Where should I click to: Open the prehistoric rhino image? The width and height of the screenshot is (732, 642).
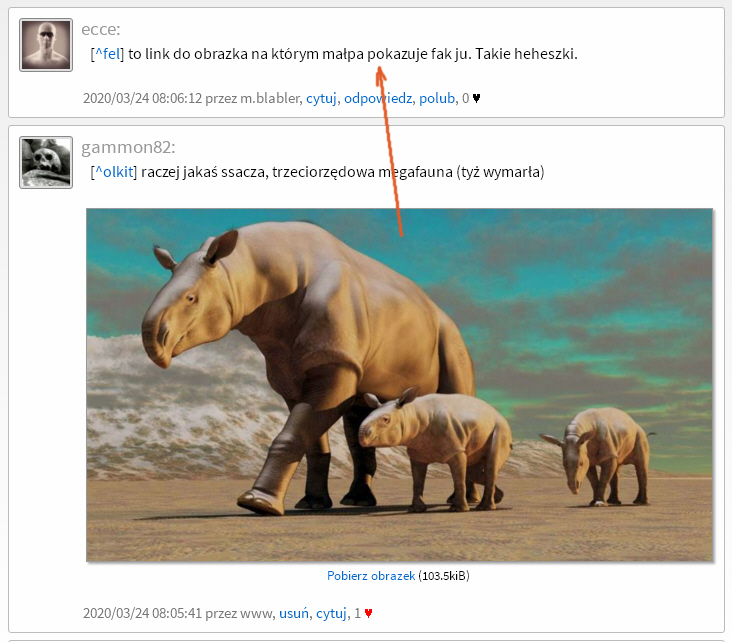point(400,385)
